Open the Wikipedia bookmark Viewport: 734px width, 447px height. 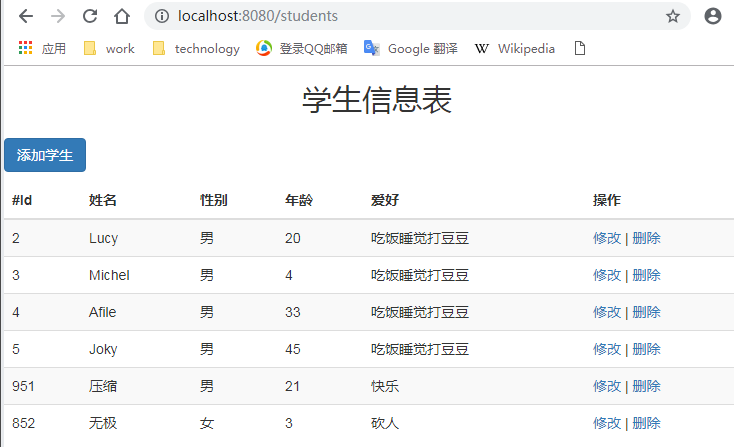515,48
